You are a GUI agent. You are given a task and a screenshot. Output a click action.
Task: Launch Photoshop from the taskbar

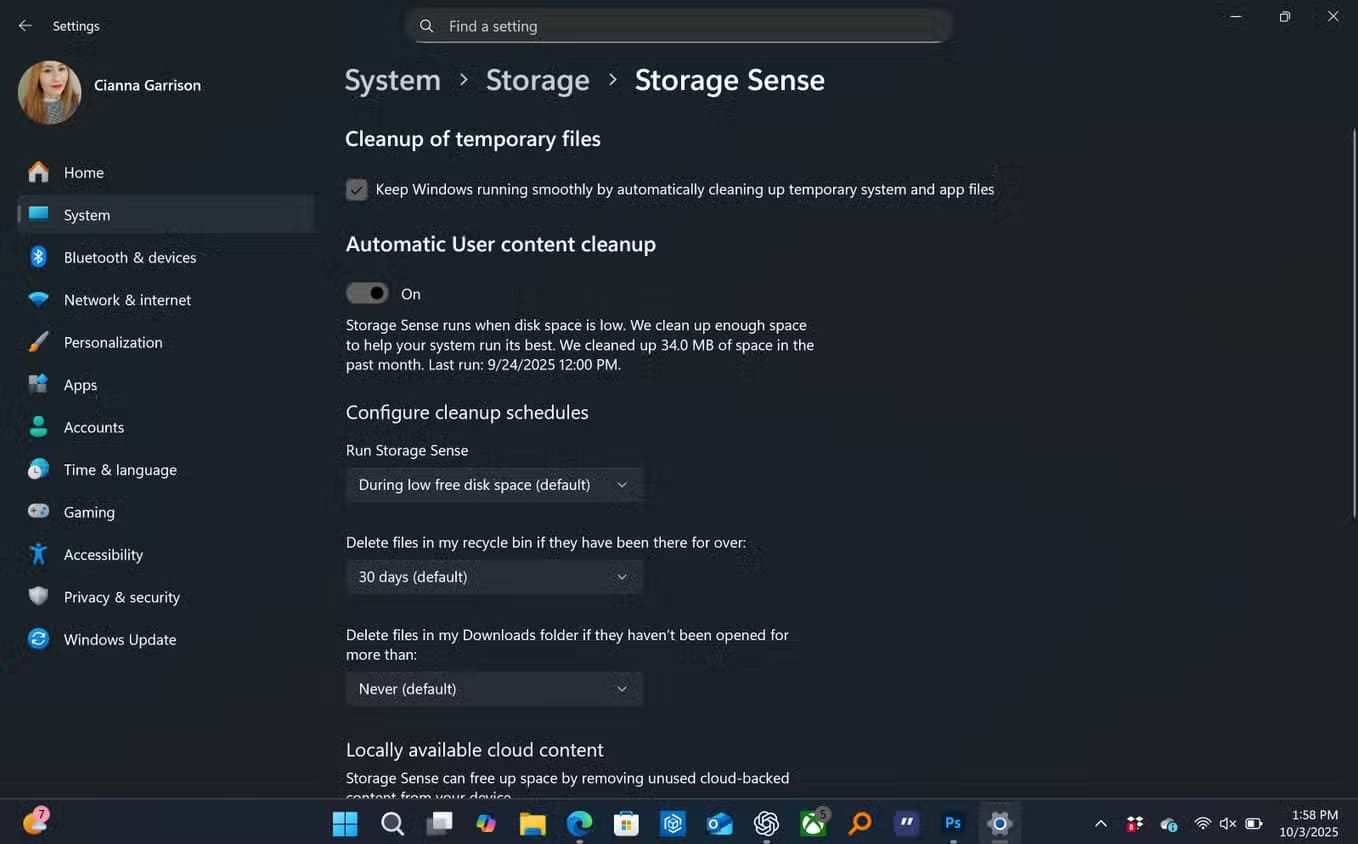[x=953, y=823]
